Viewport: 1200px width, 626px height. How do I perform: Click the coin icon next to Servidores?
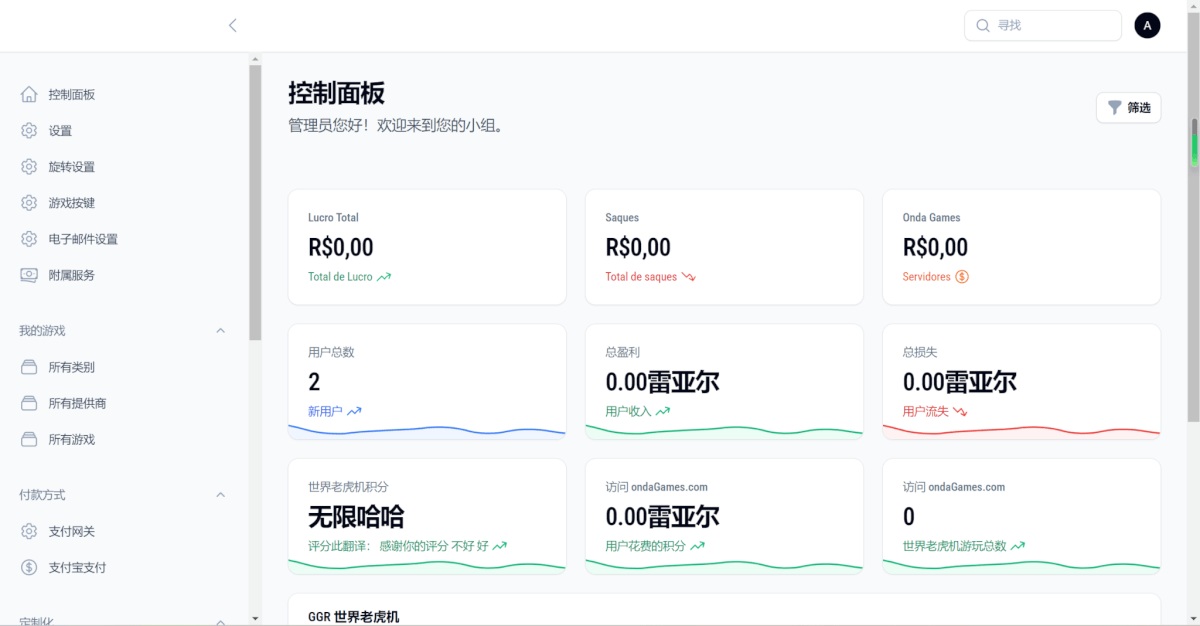click(x=962, y=277)
